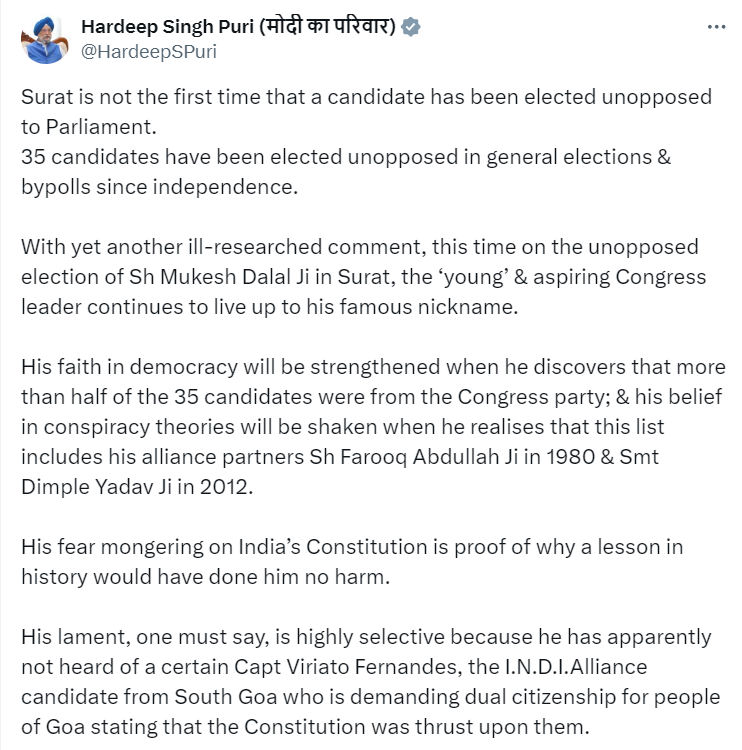Open the @HardeepSPuri handle link

(149, 52)
